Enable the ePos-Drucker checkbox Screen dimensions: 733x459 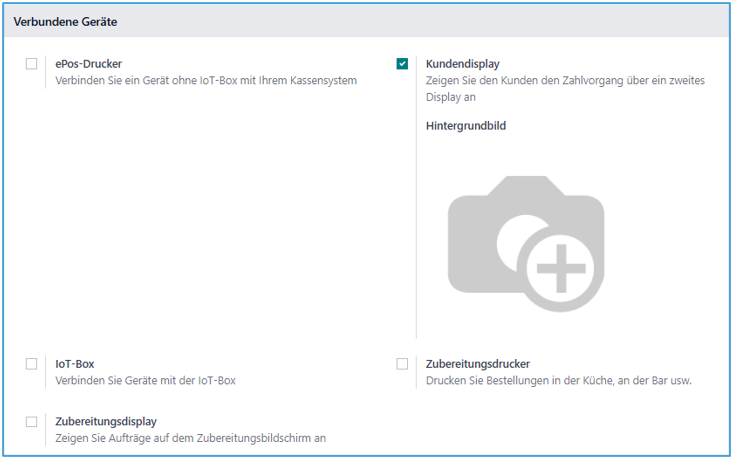coord(32,64)
